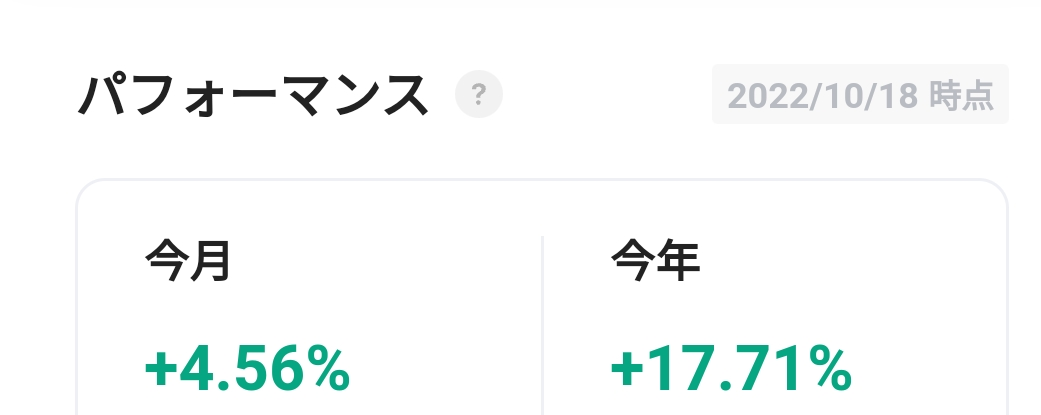Click the plus sign before 4.56%
The width and height of the screenshot is (1041, 415).
(160, 370)
